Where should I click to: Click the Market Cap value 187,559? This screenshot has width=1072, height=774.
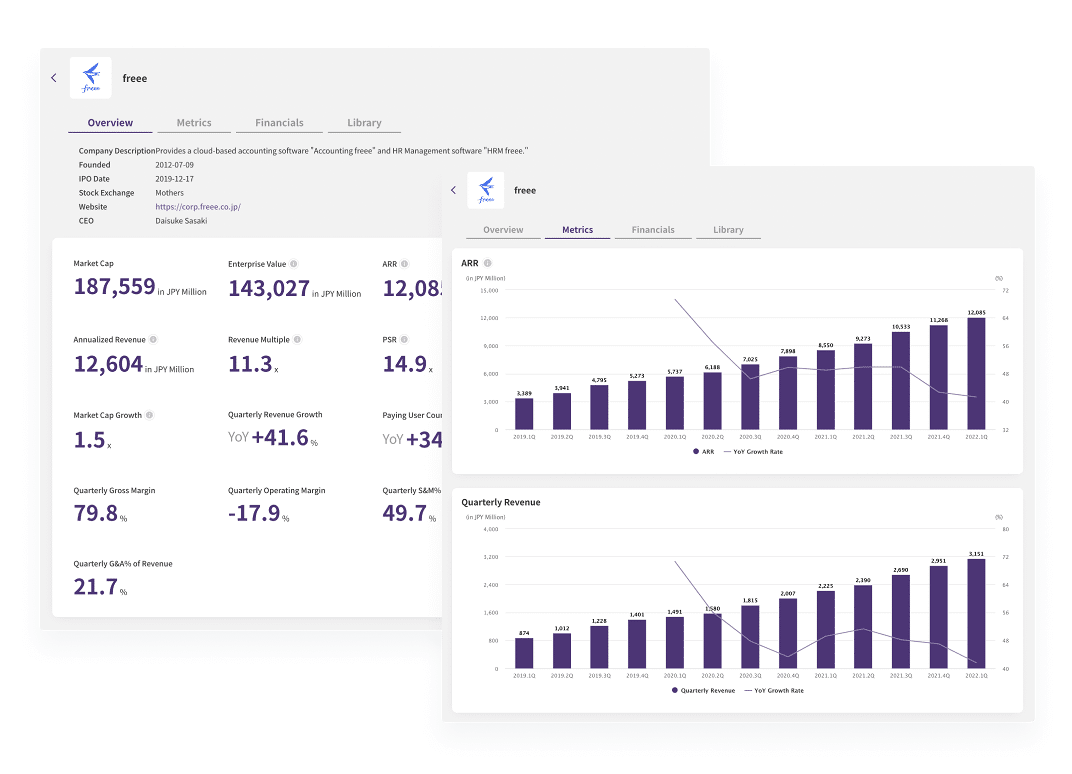[x=115, y=286]
